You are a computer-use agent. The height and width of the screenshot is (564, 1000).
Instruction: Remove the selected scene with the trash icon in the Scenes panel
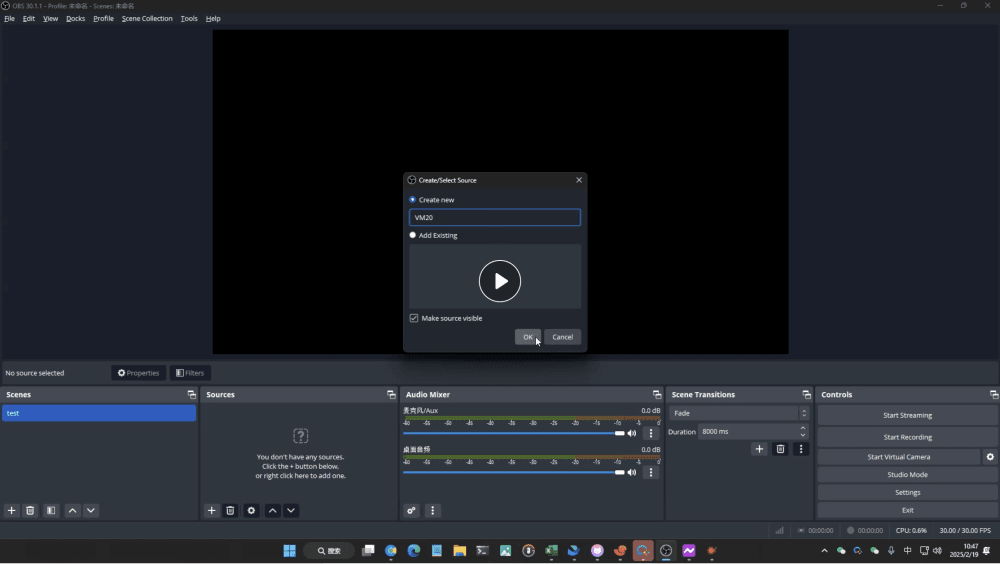pyautogui.click(x=30, y=510)
